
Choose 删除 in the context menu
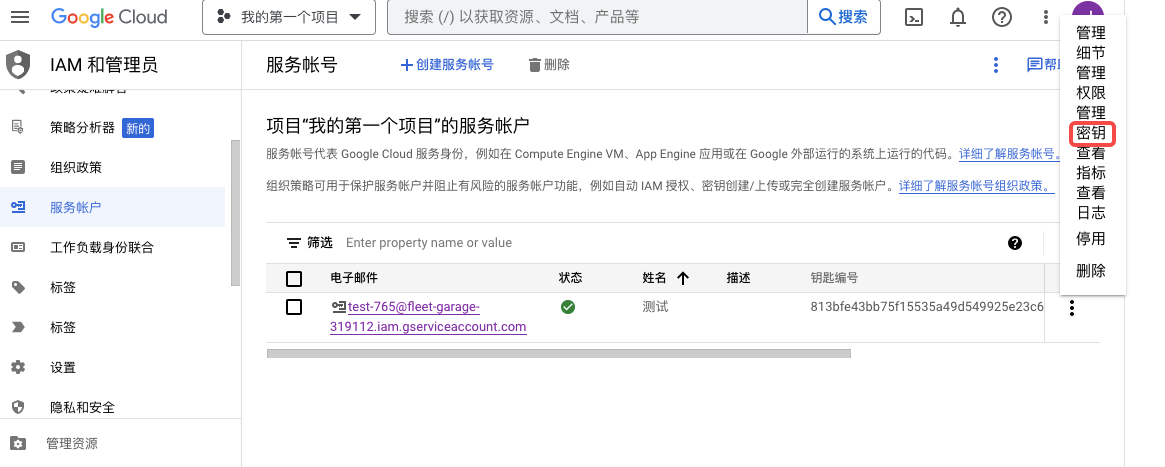1091,271
